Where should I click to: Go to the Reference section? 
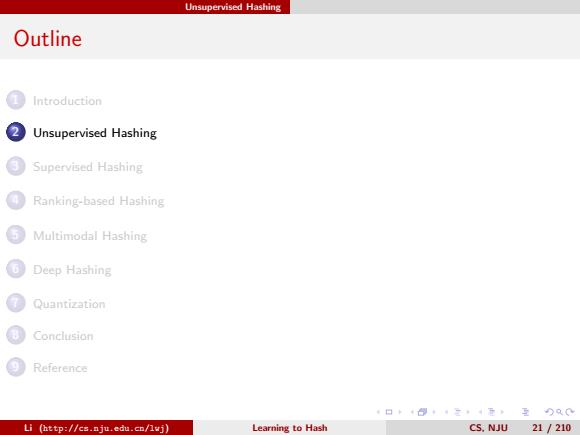tap(60, 368)
